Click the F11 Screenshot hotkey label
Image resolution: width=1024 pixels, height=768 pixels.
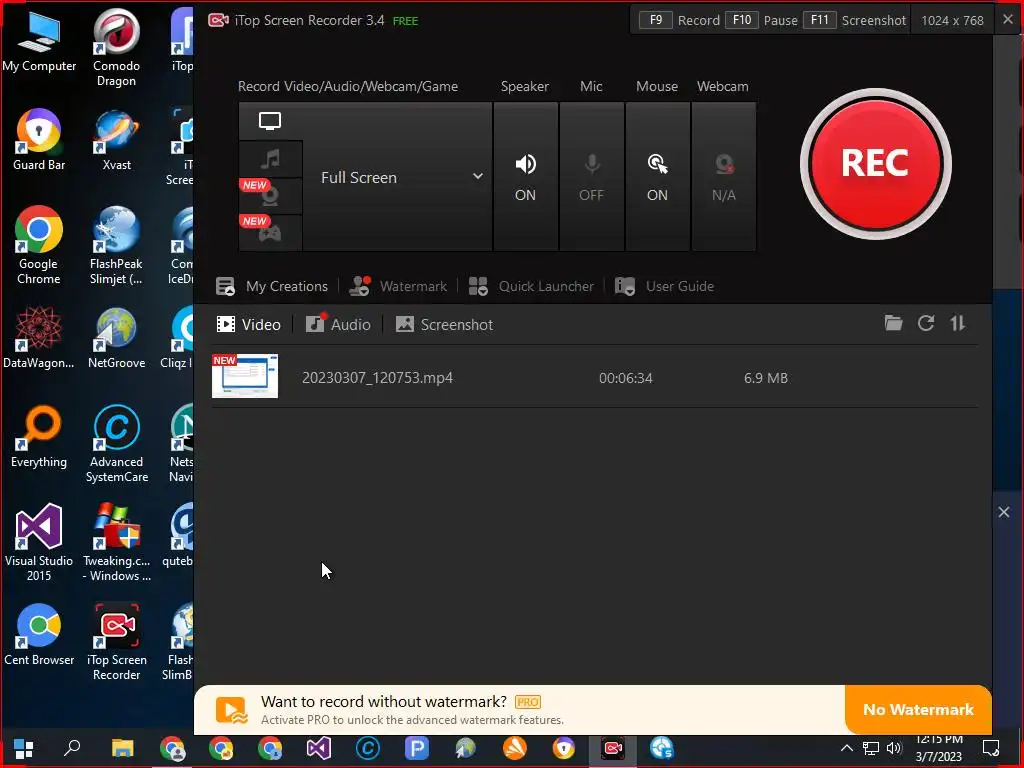(855, 20)
